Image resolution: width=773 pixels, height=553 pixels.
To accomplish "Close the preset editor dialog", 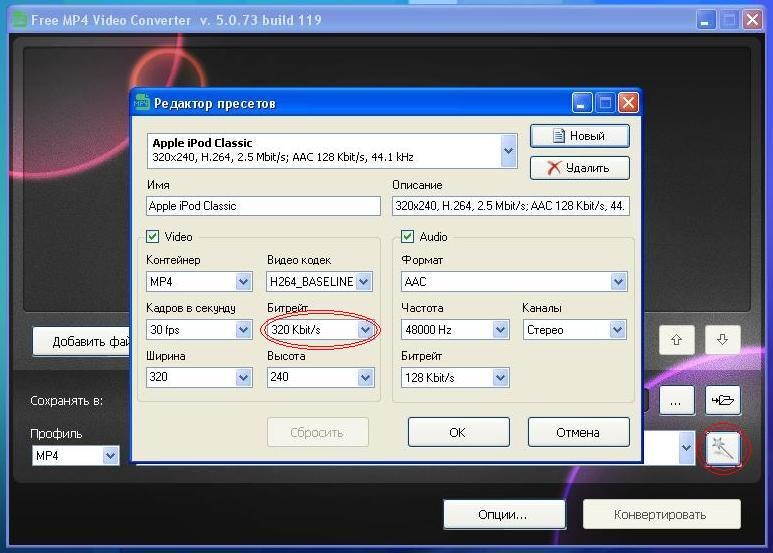I will pos(628,103).
